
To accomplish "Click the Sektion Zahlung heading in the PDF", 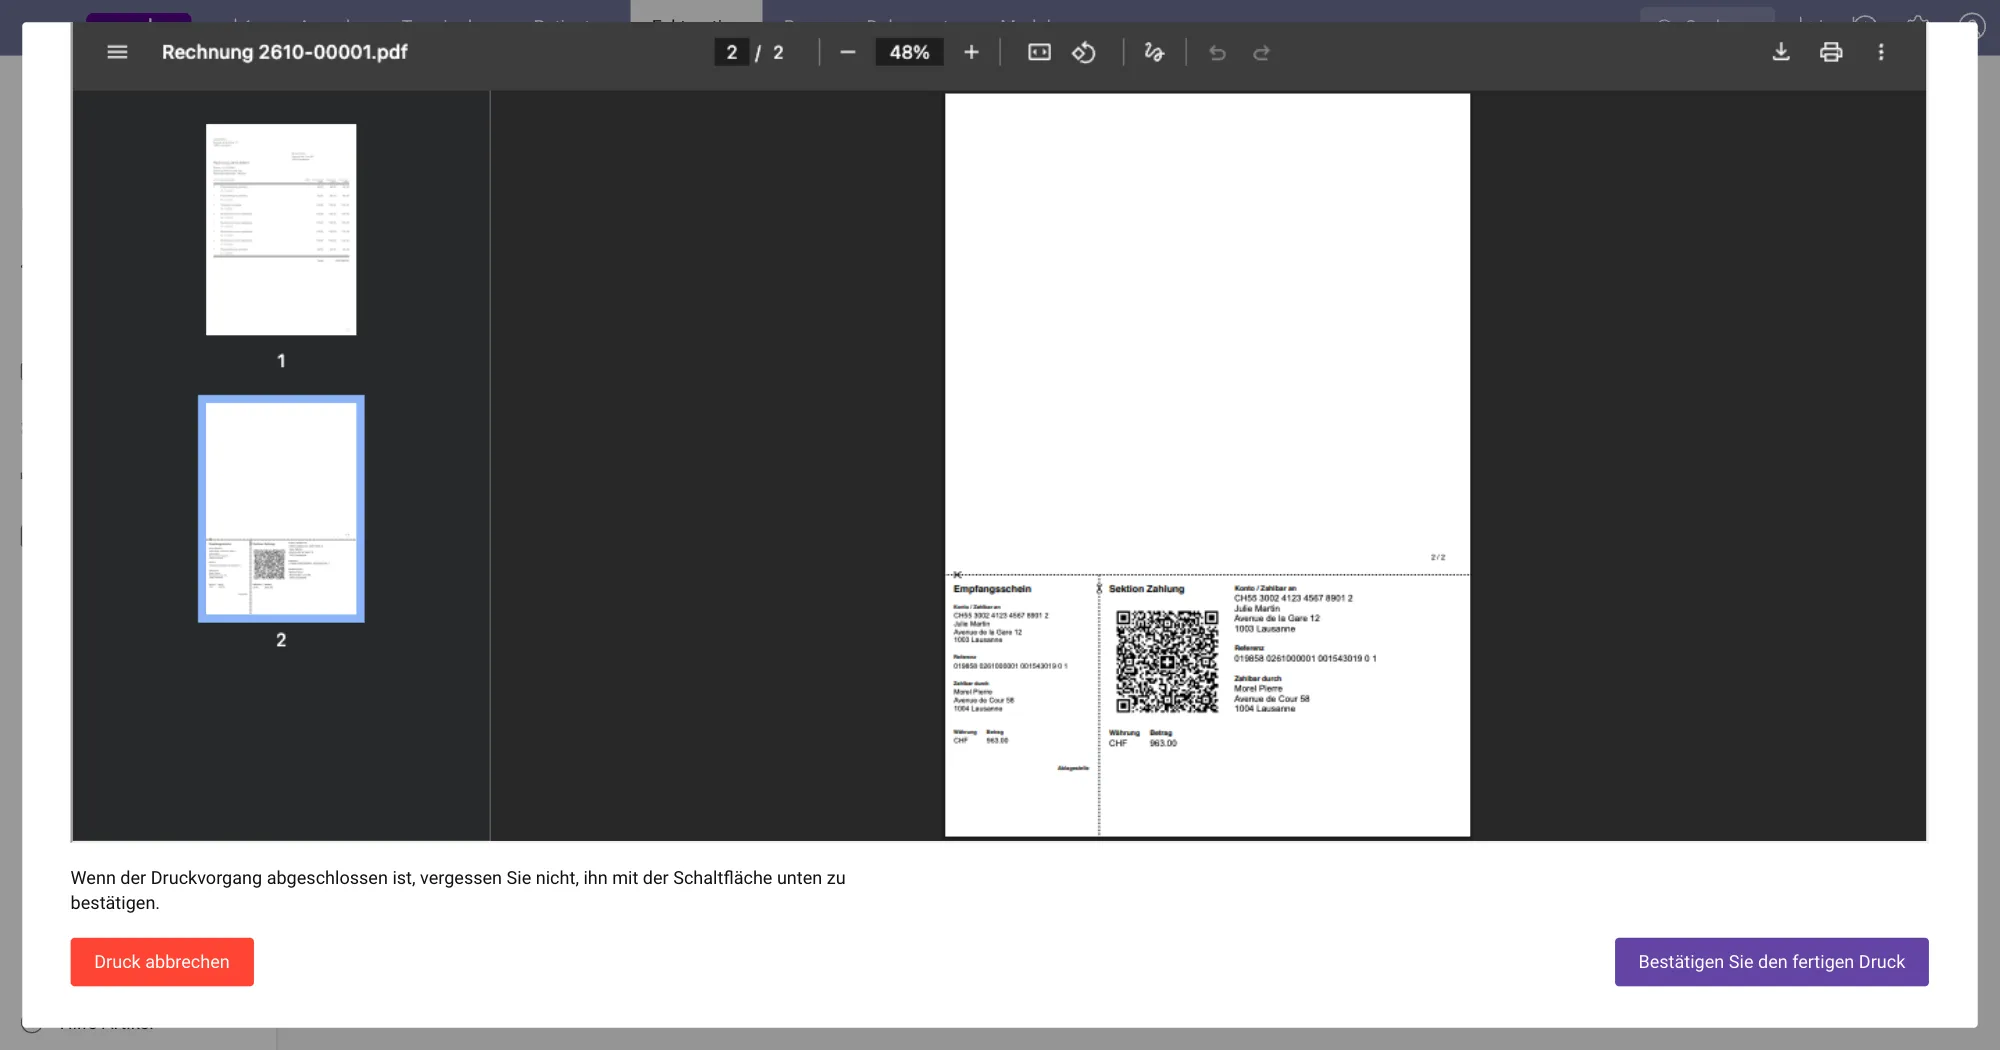I will 1146,589.
